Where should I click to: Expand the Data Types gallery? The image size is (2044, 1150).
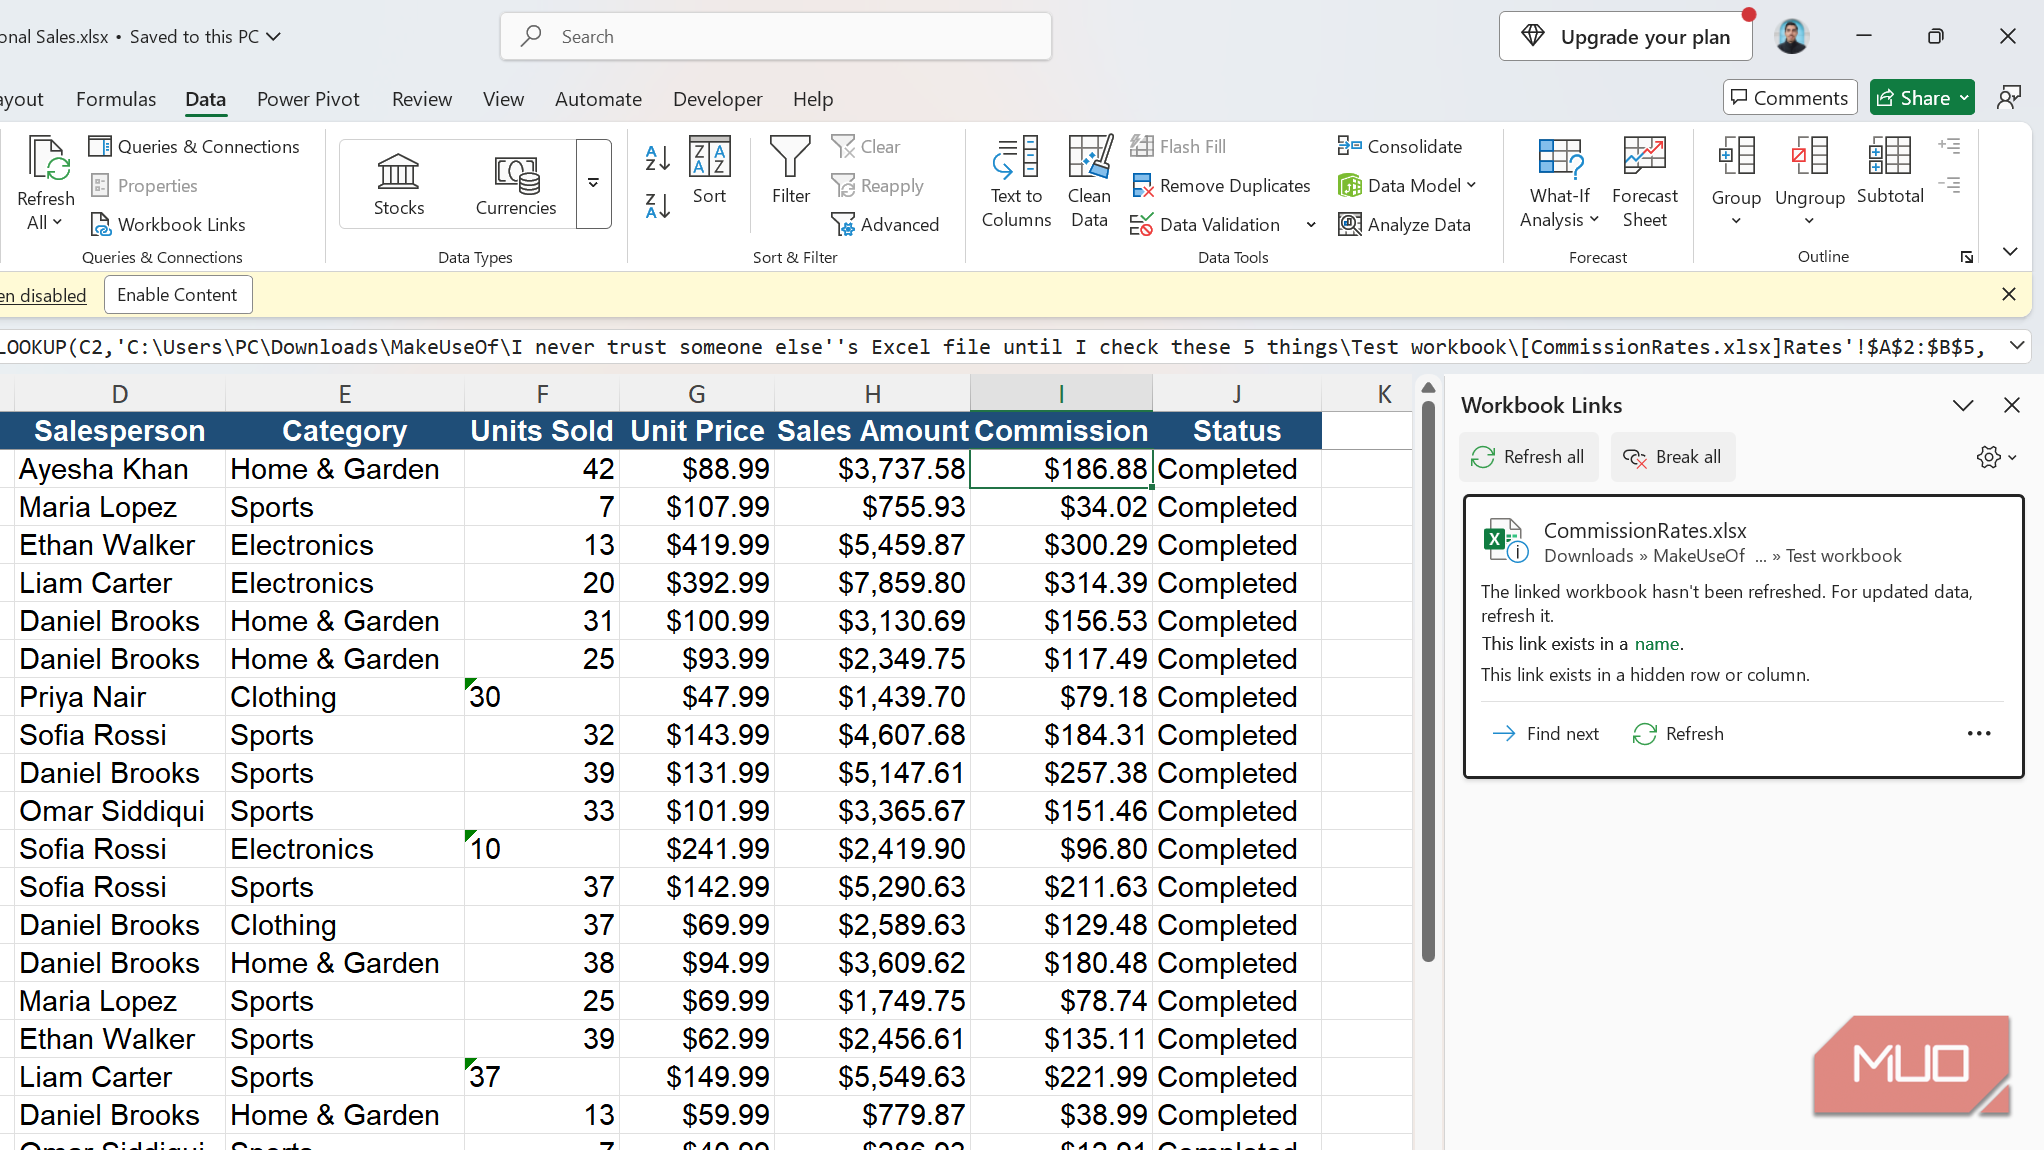click(593, 184)
